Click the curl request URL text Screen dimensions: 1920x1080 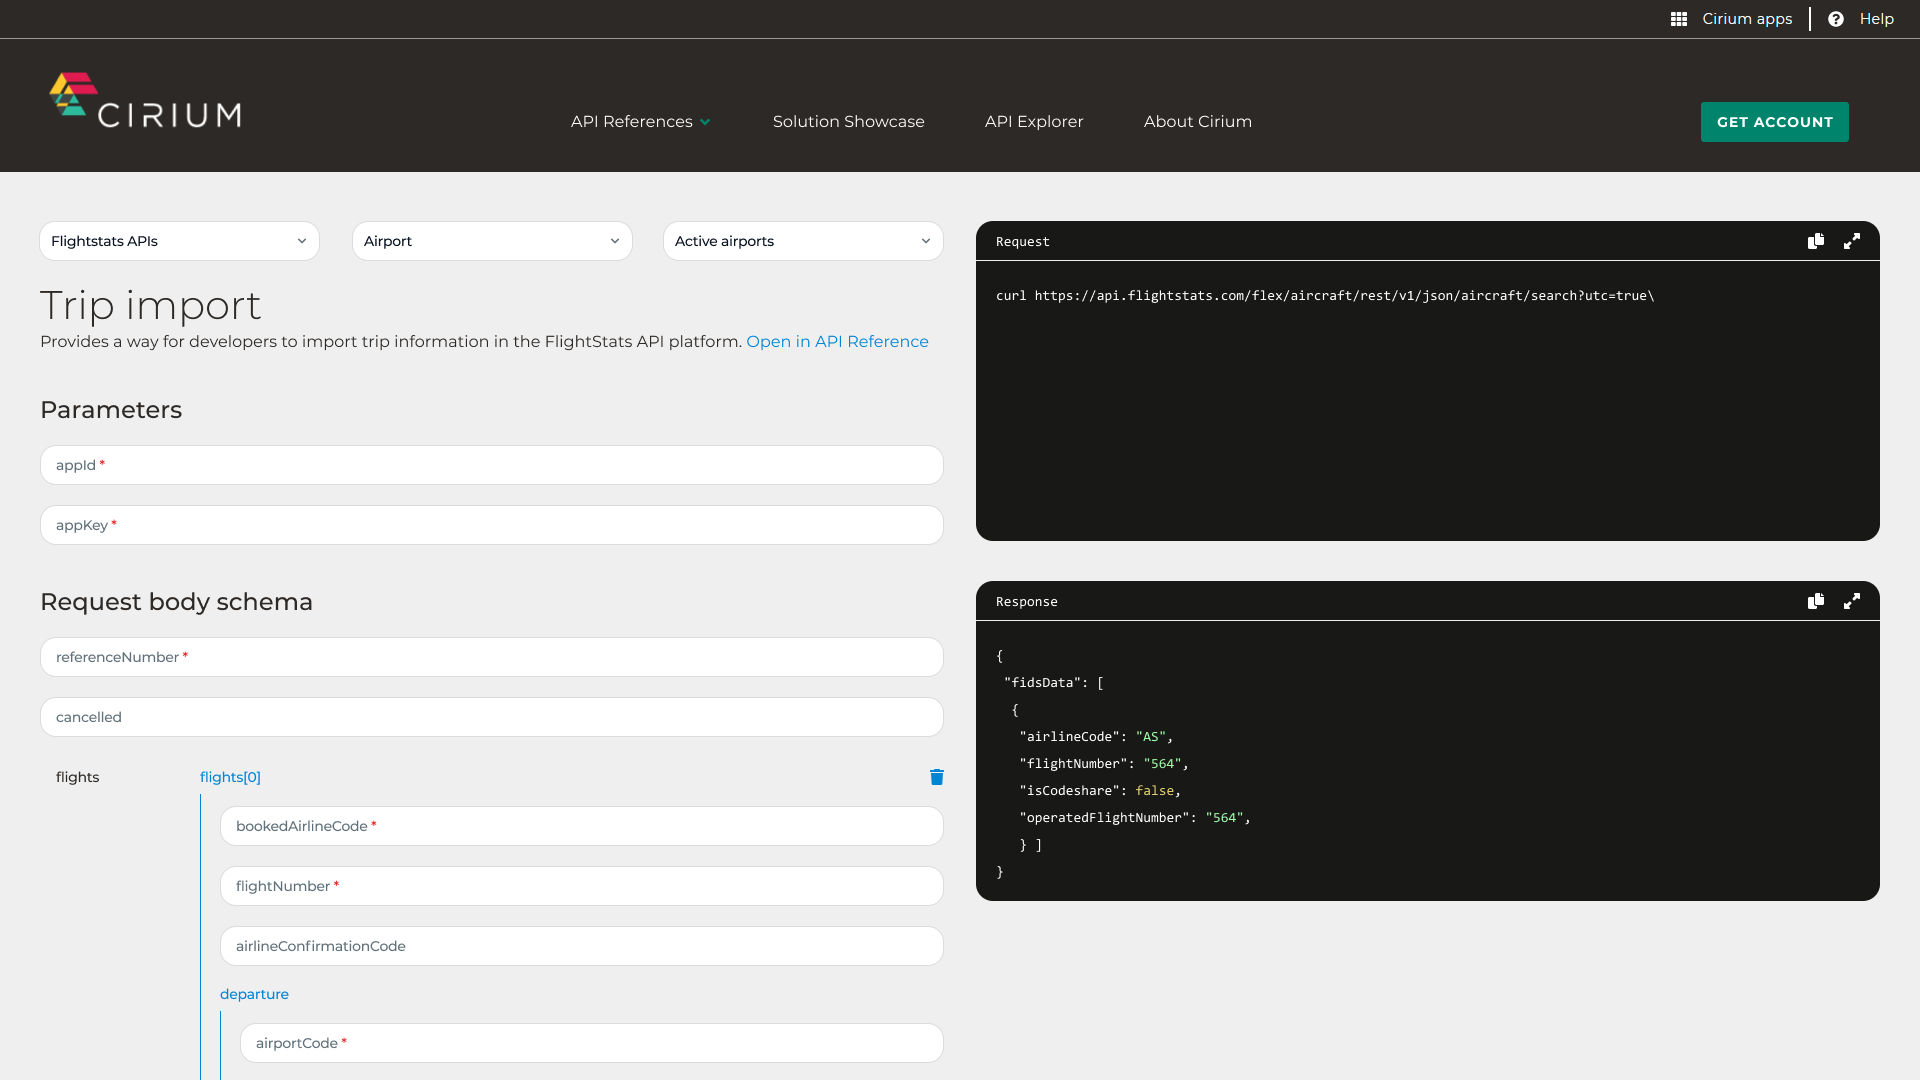(1325, 296)
